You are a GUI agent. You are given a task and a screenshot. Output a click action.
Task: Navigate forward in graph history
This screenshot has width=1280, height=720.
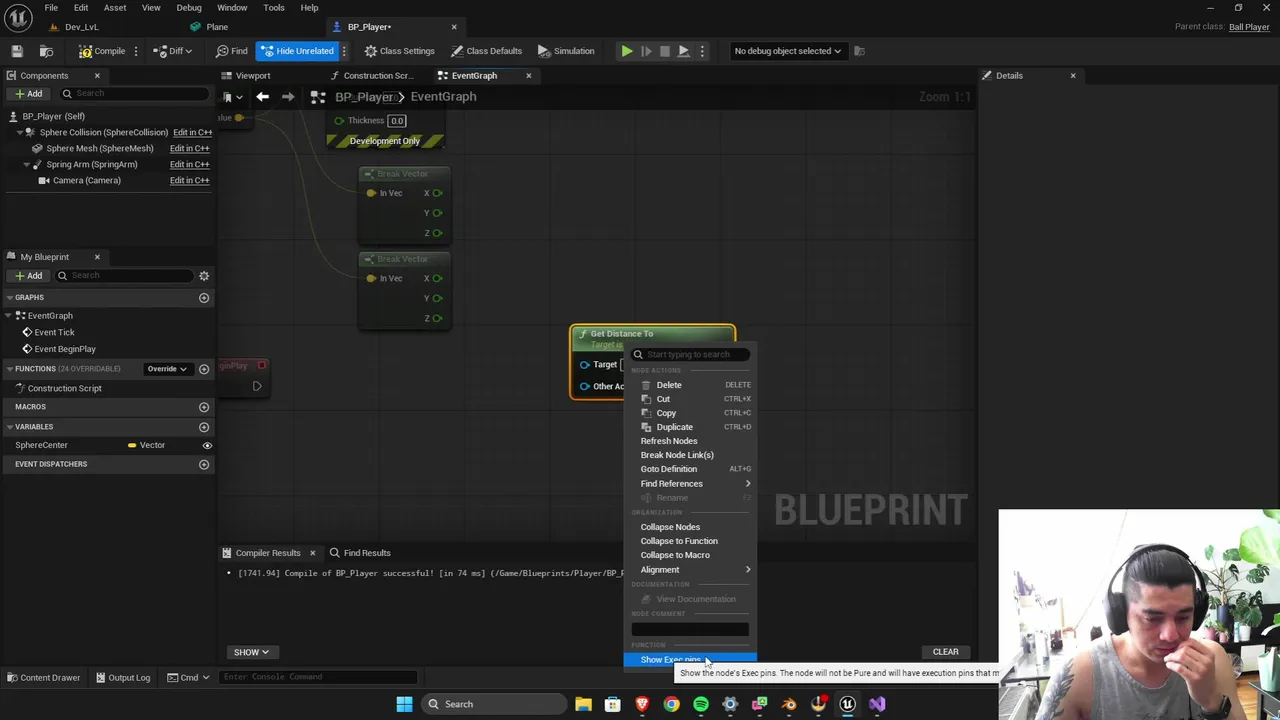pyautogui.click(x=288, y=97)
